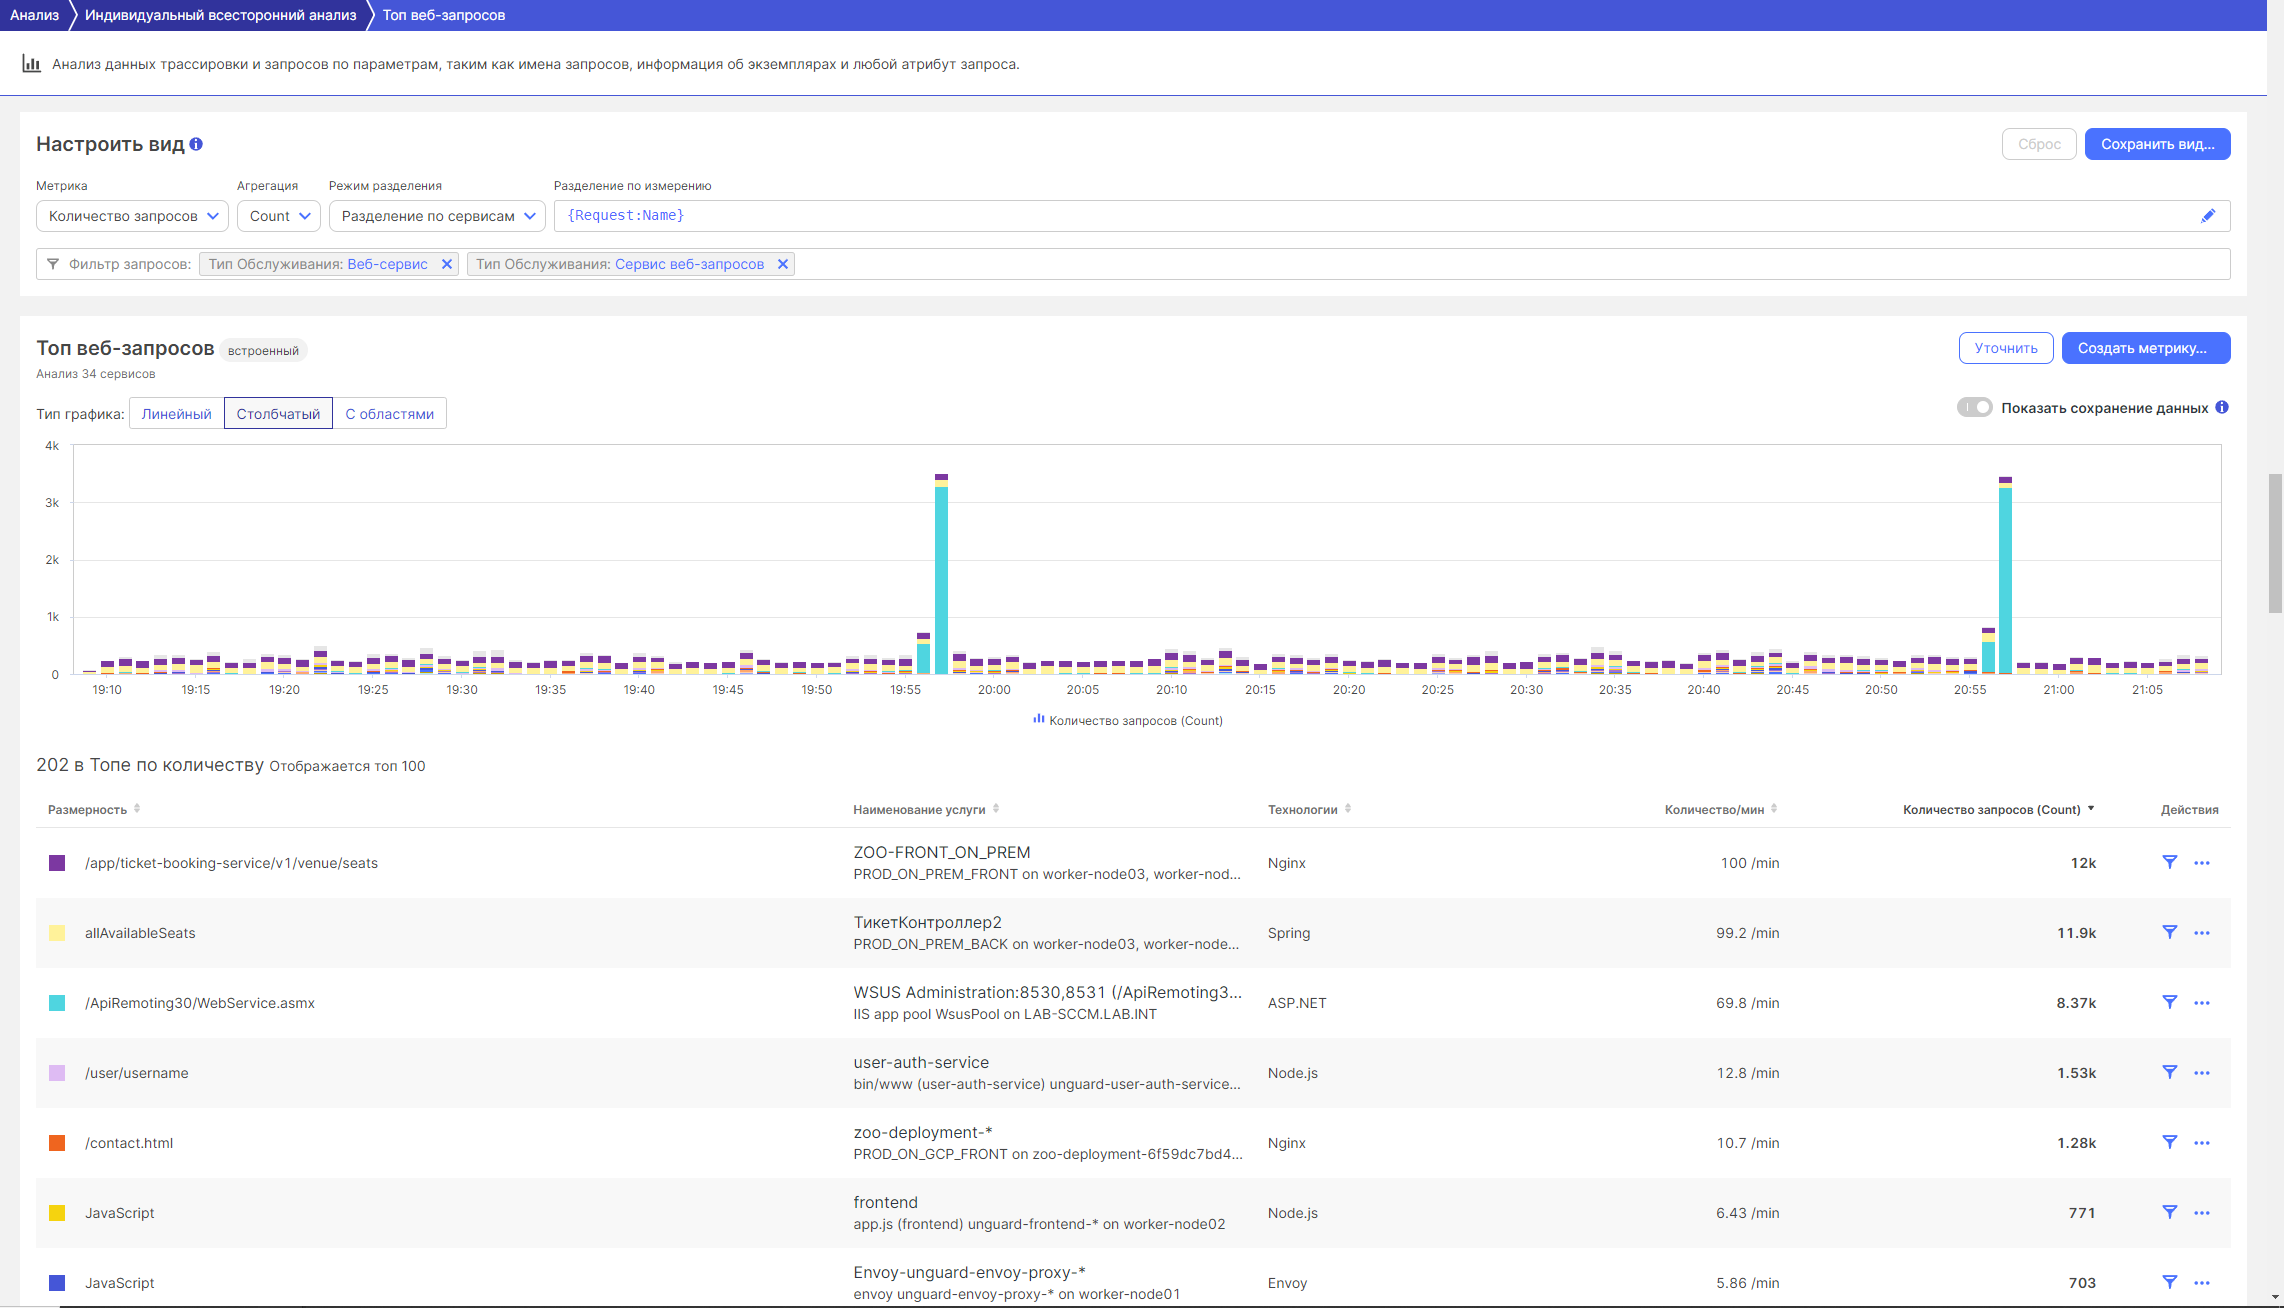2284x1308 pixels.
Task: Go to Анализ breadcrumb
Action: coord(34,15)
